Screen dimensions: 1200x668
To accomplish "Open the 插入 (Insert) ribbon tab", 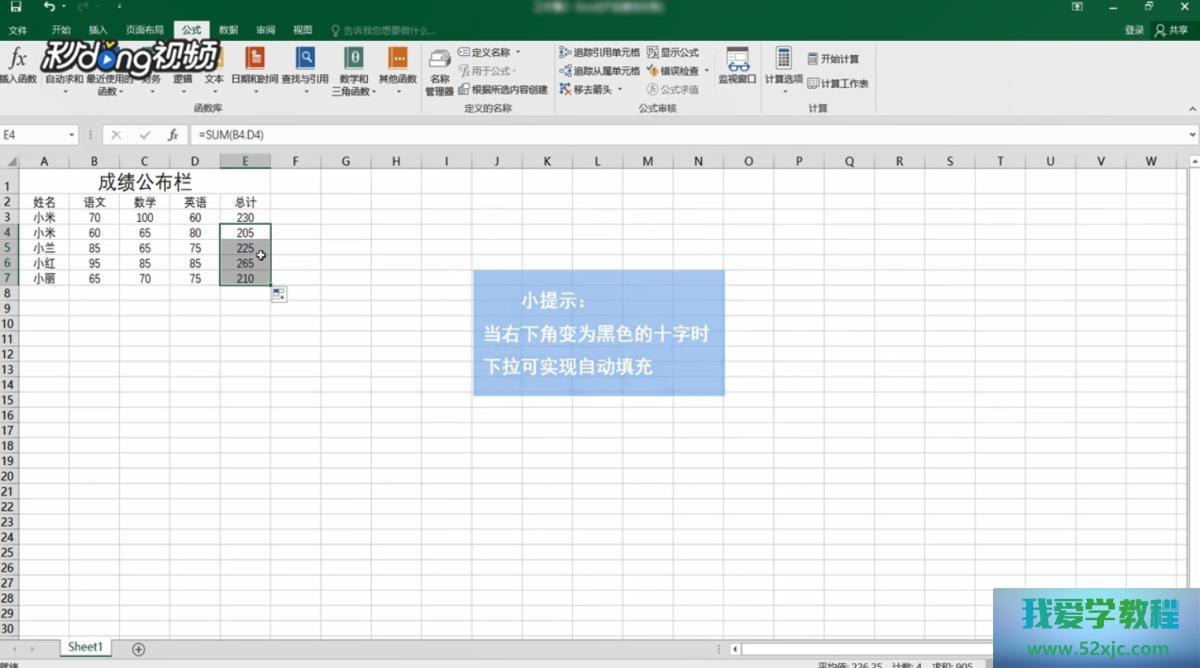I will 98,30.
